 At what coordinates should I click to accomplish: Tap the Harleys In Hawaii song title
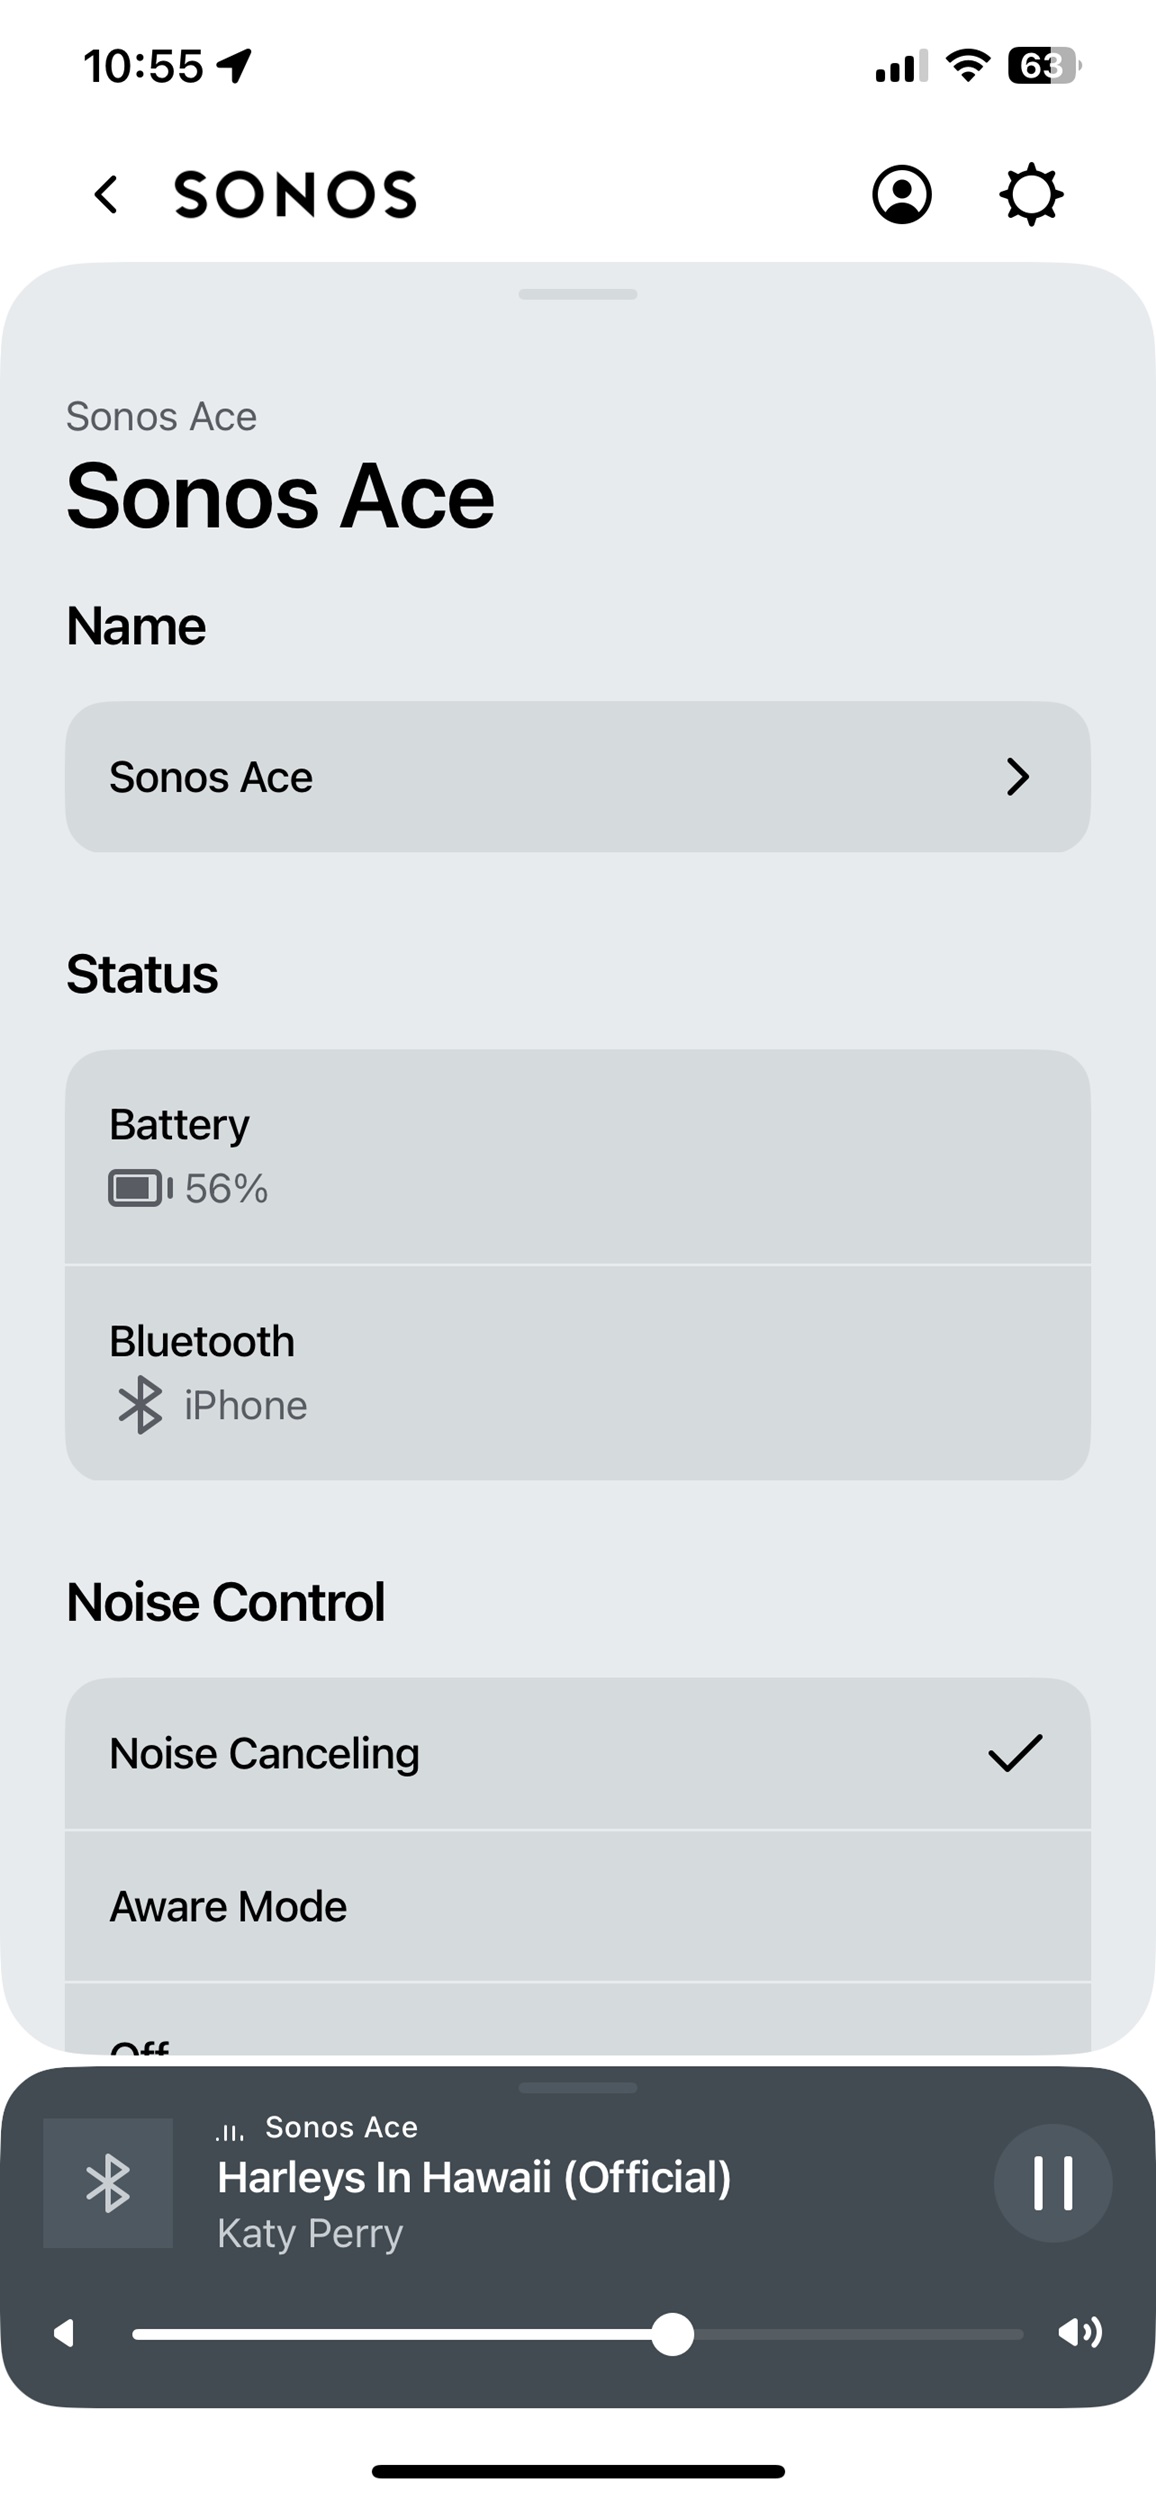point(474,2178)
